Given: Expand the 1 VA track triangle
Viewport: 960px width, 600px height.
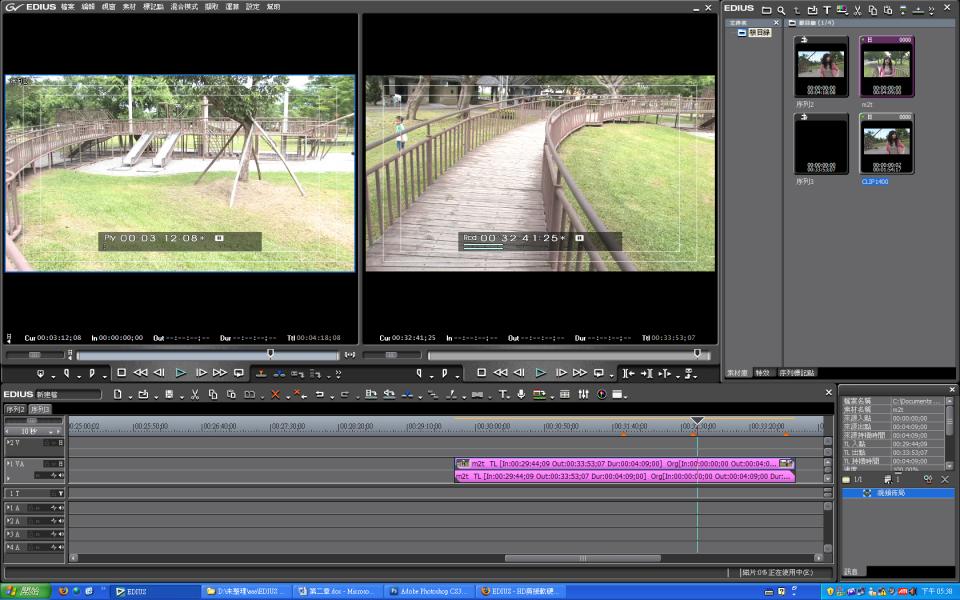Looking at the screenshot, I should 10,464.
